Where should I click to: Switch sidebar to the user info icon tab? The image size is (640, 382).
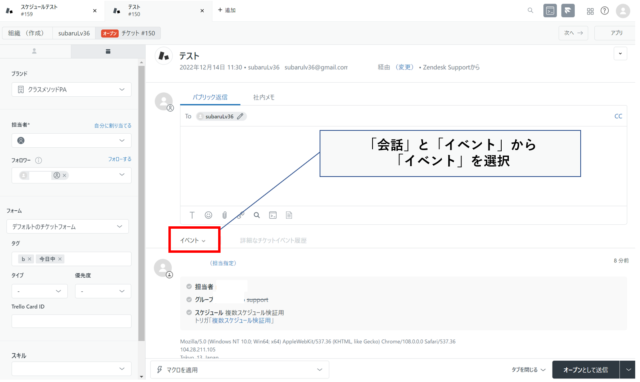[34, 51]
